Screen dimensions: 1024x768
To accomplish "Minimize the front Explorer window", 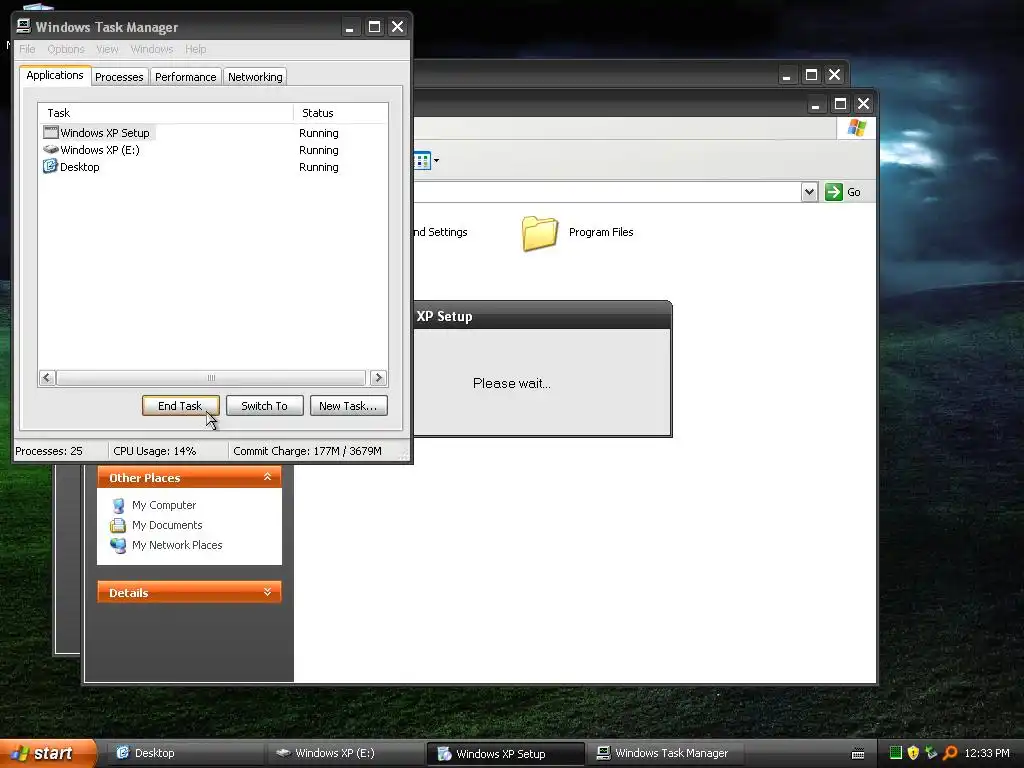I will pyautogui.click(x=816, y=104).
